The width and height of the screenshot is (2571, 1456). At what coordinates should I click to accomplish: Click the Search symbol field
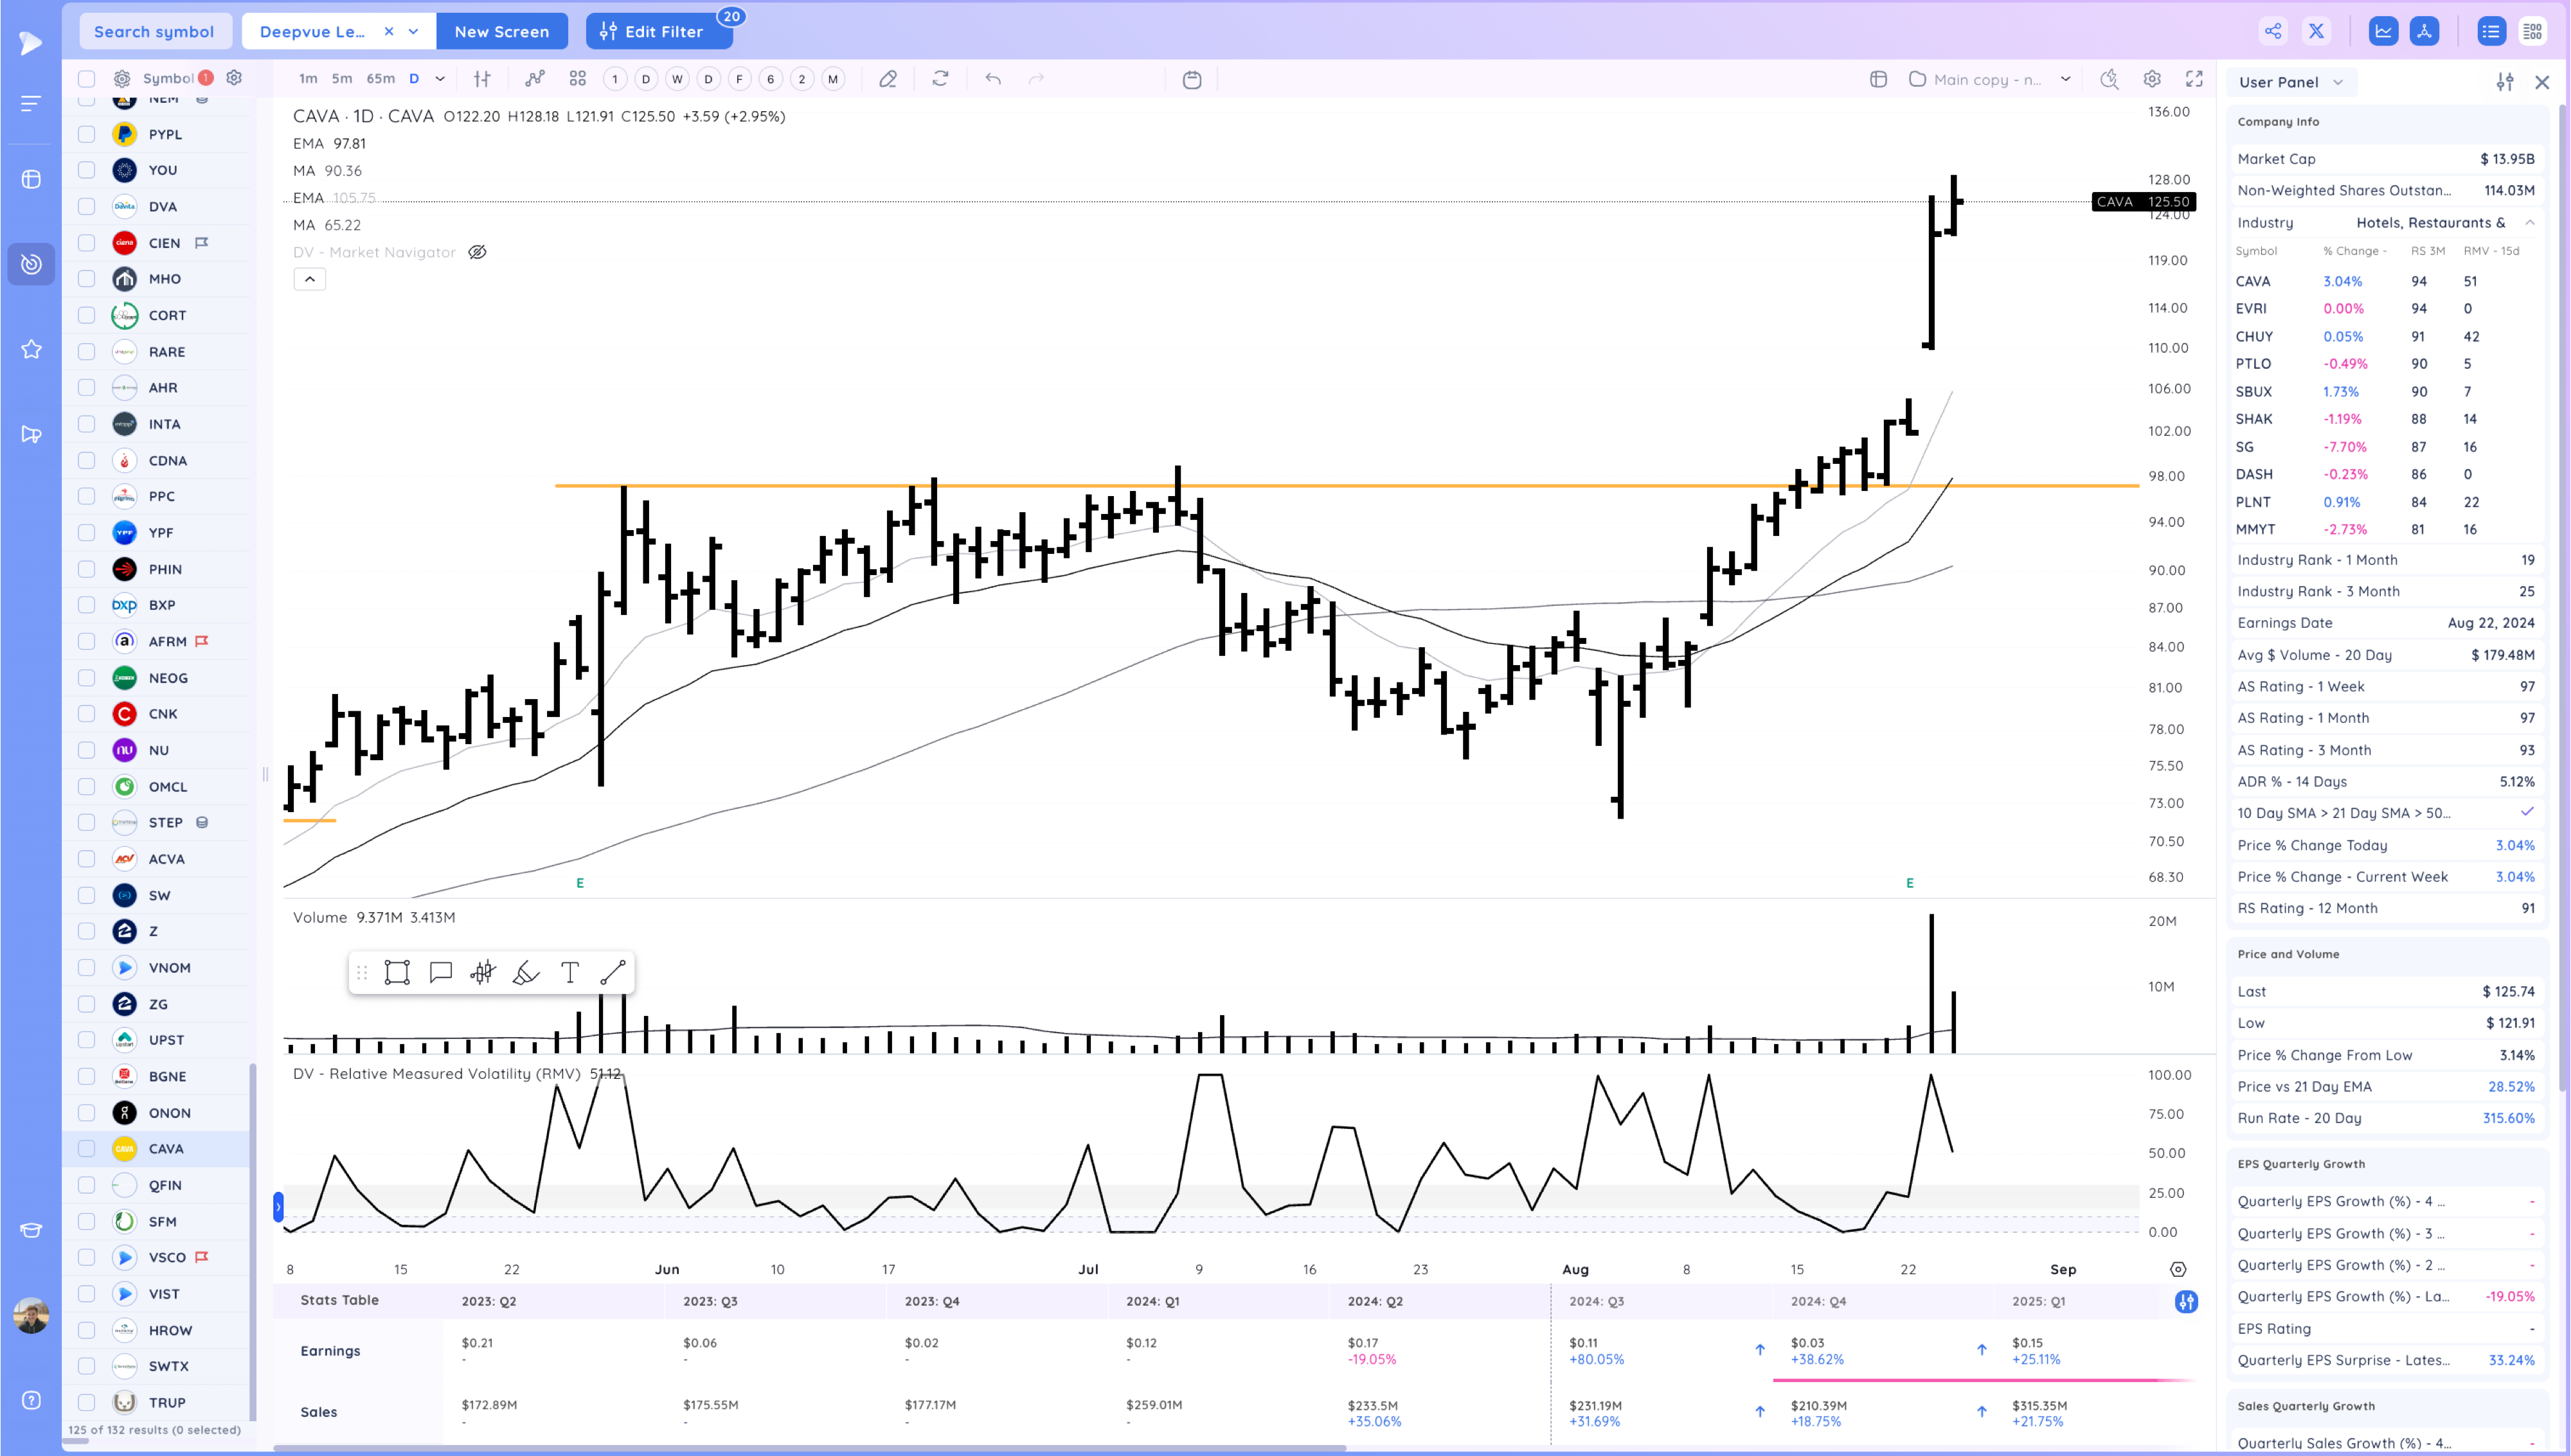click(x=154, y=31)
